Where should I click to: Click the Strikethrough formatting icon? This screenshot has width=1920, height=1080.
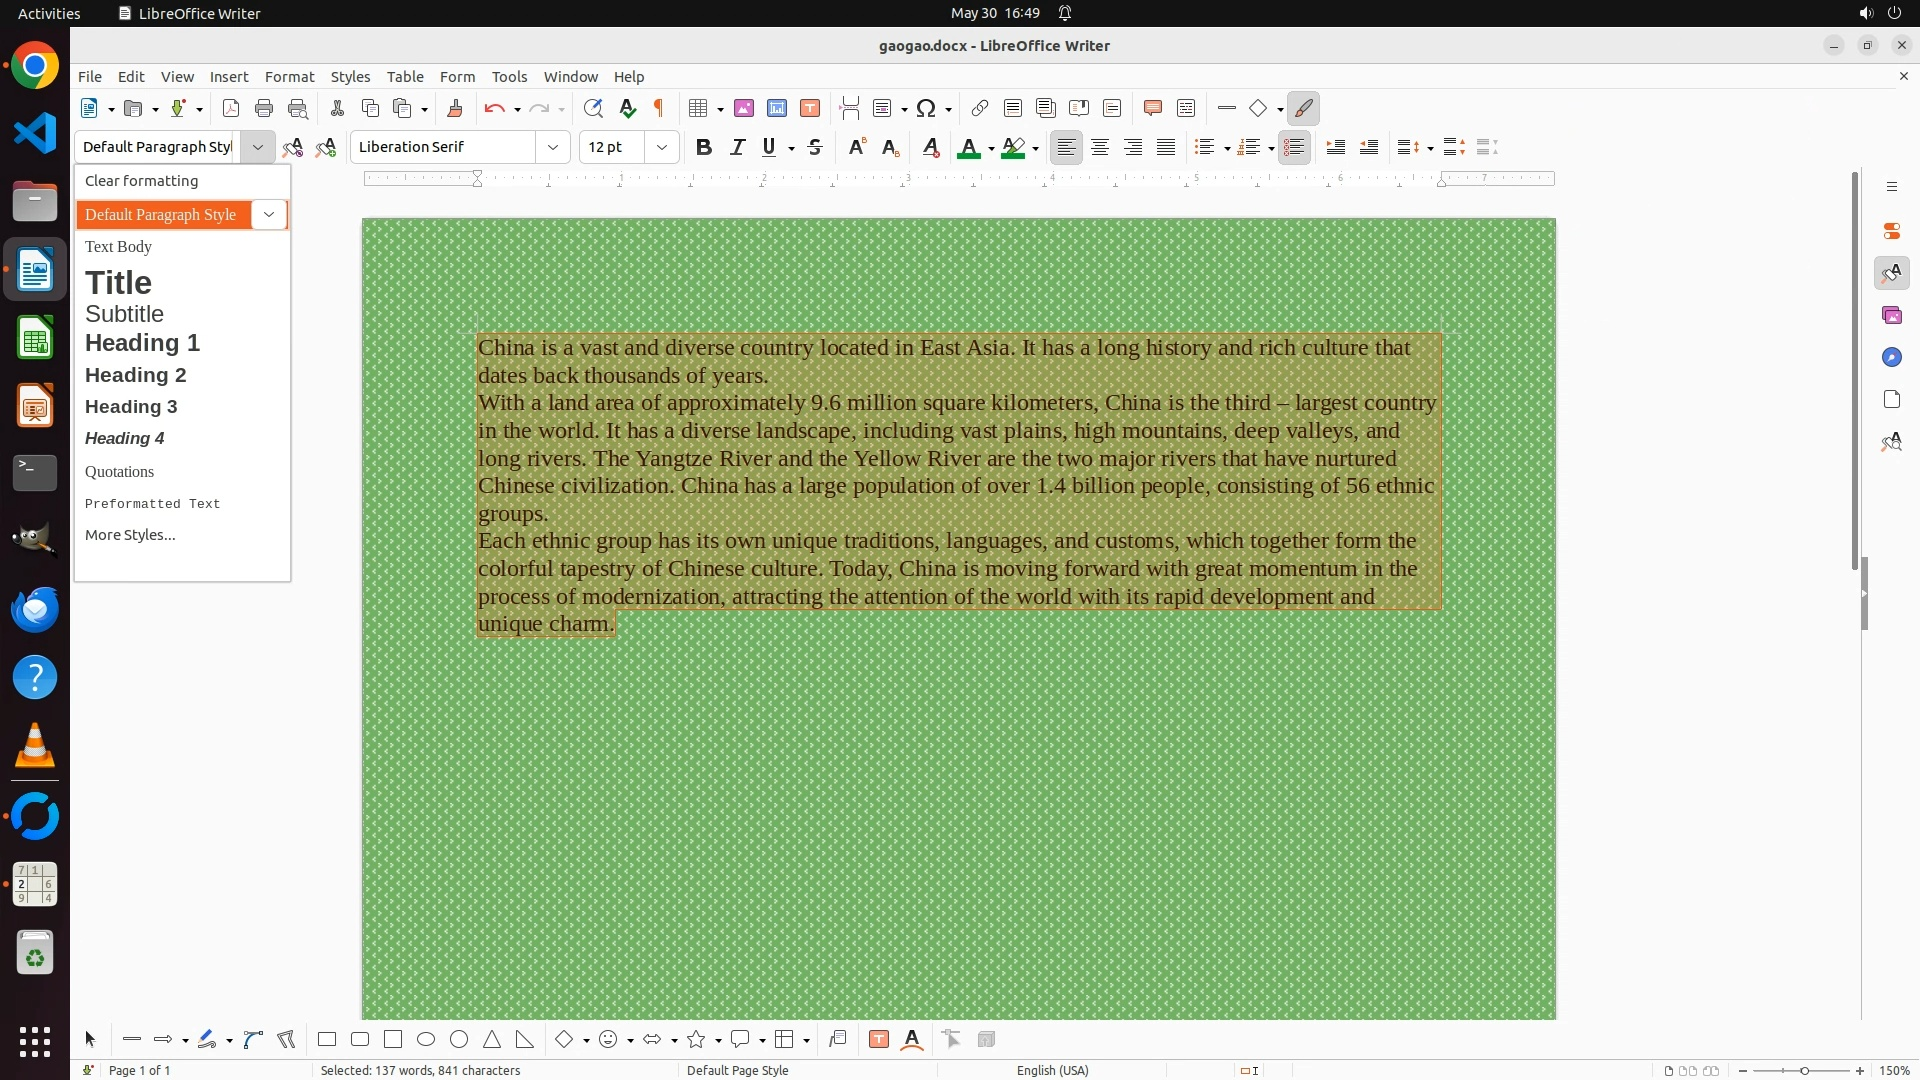point(815,147)
